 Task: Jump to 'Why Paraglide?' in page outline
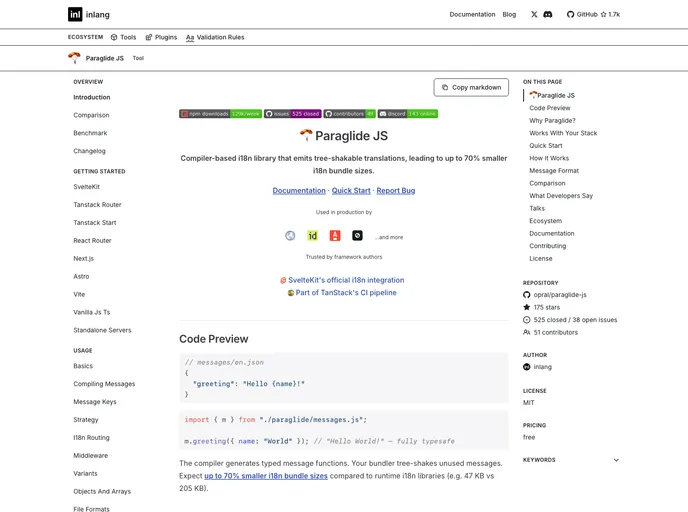coord(552,120)
